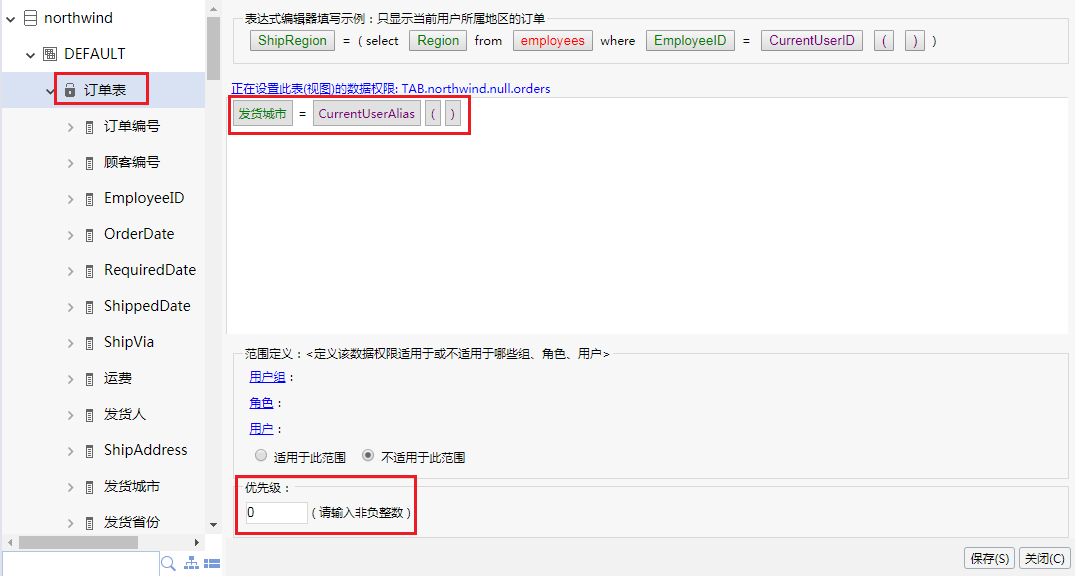The height and width of the screenshot is (576, 1075).
Task: Click the field icon next to 订单编号
Action: click(x=89, y=128)
